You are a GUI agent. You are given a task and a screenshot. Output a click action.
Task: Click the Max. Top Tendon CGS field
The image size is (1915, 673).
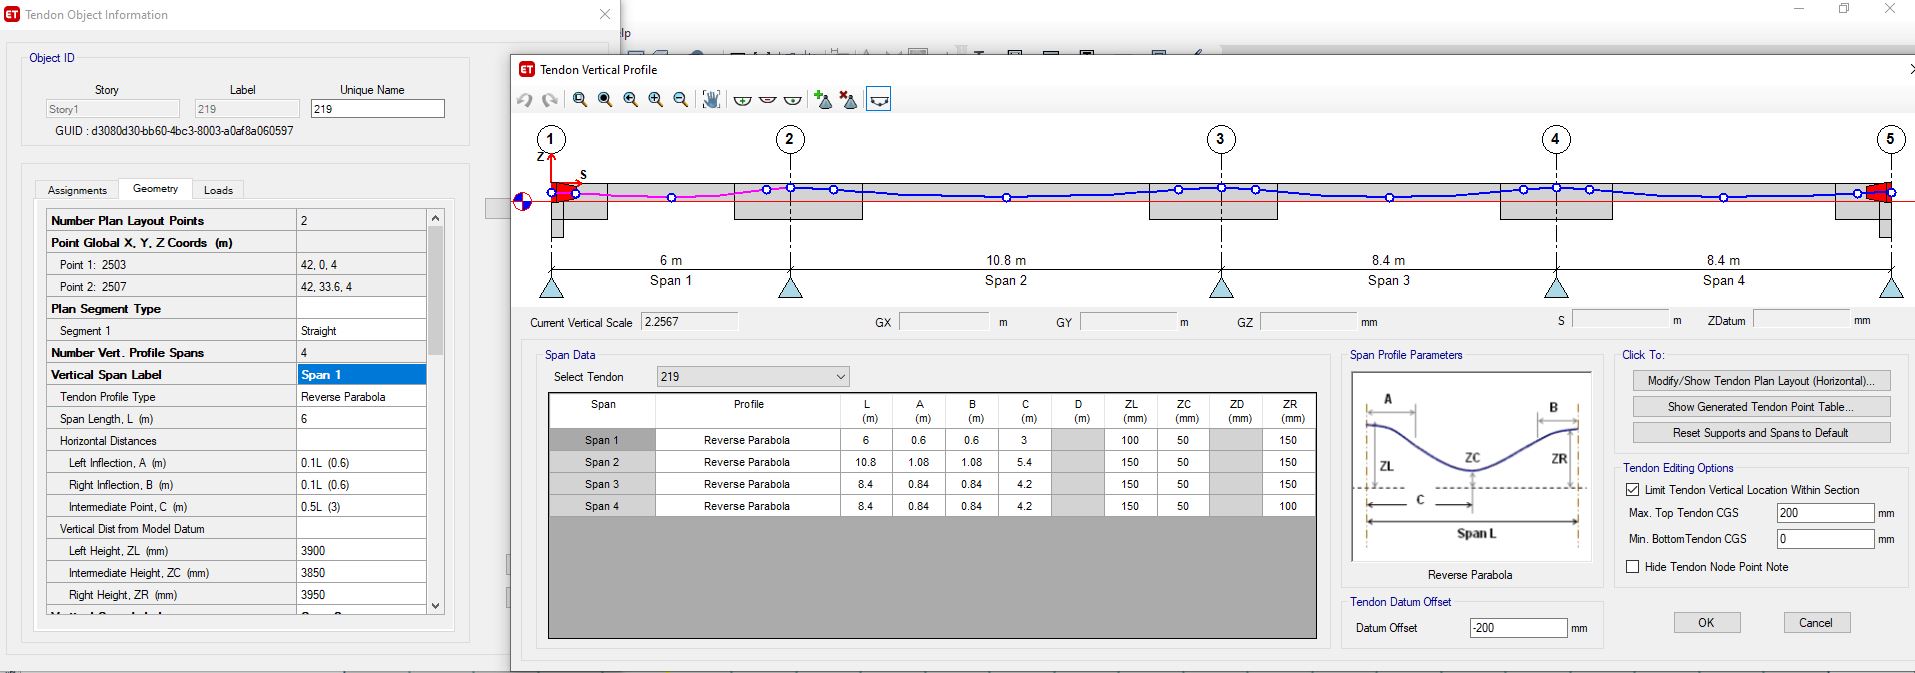tap(1825, 513)
